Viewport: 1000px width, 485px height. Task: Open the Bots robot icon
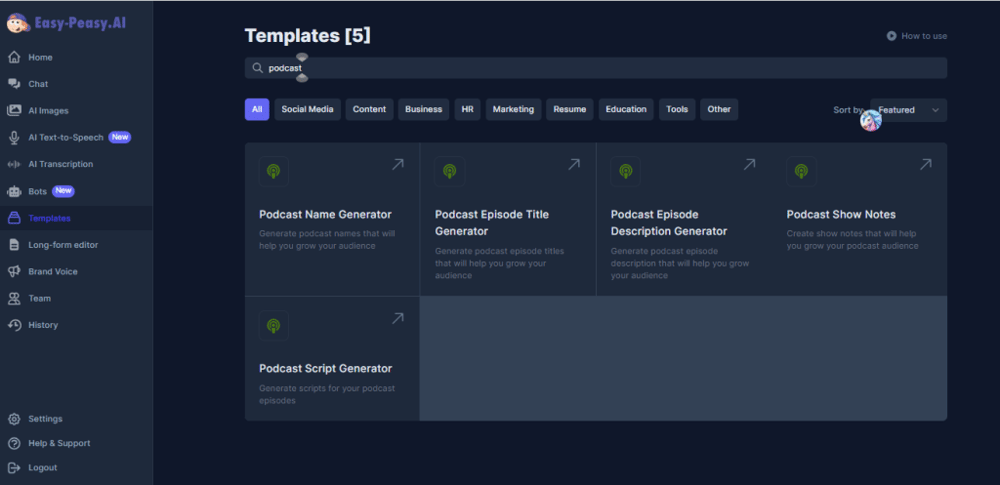[x=14, y=191]
